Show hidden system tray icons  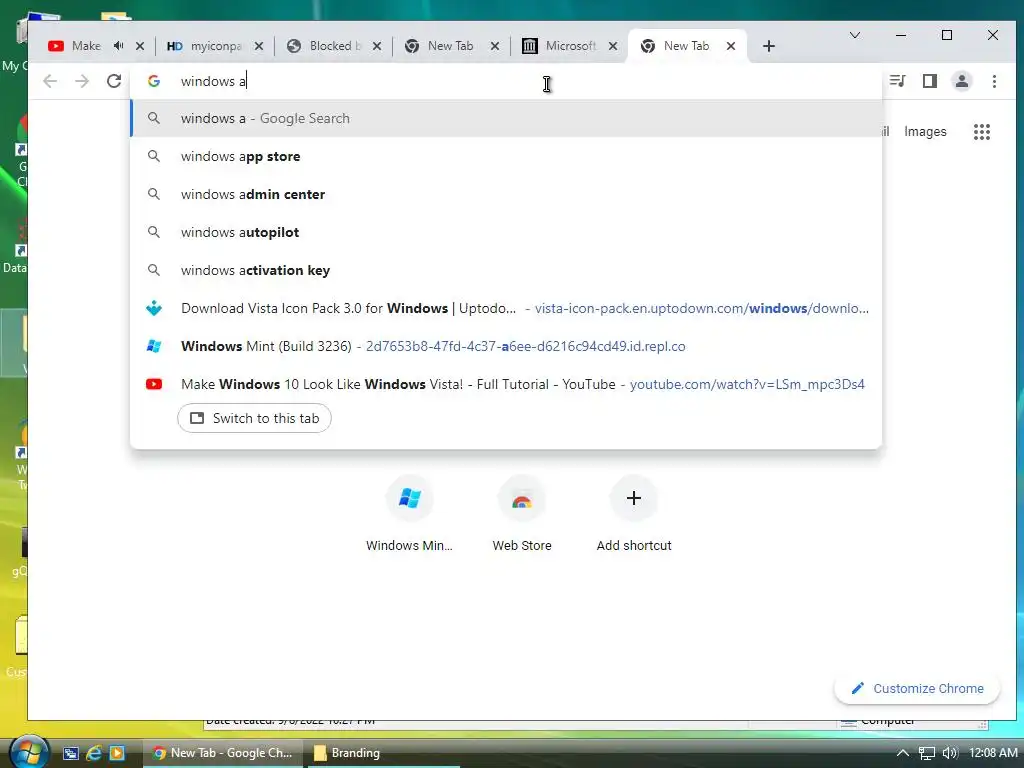[903, 753]
